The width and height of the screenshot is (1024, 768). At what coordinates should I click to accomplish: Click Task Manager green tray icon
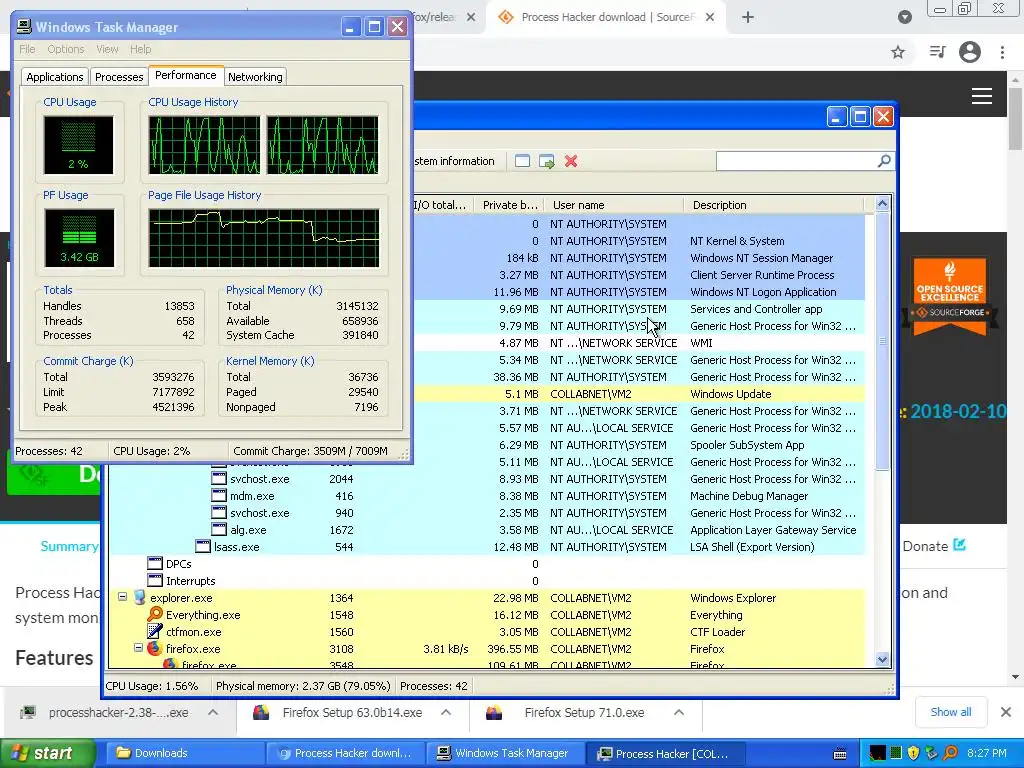[896, 753]
